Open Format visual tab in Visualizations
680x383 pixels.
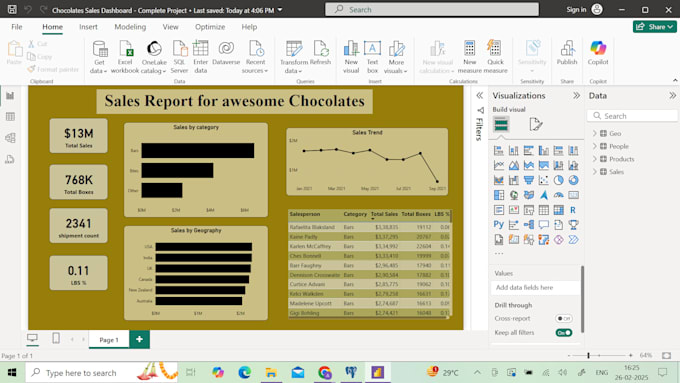click(536, 124)
